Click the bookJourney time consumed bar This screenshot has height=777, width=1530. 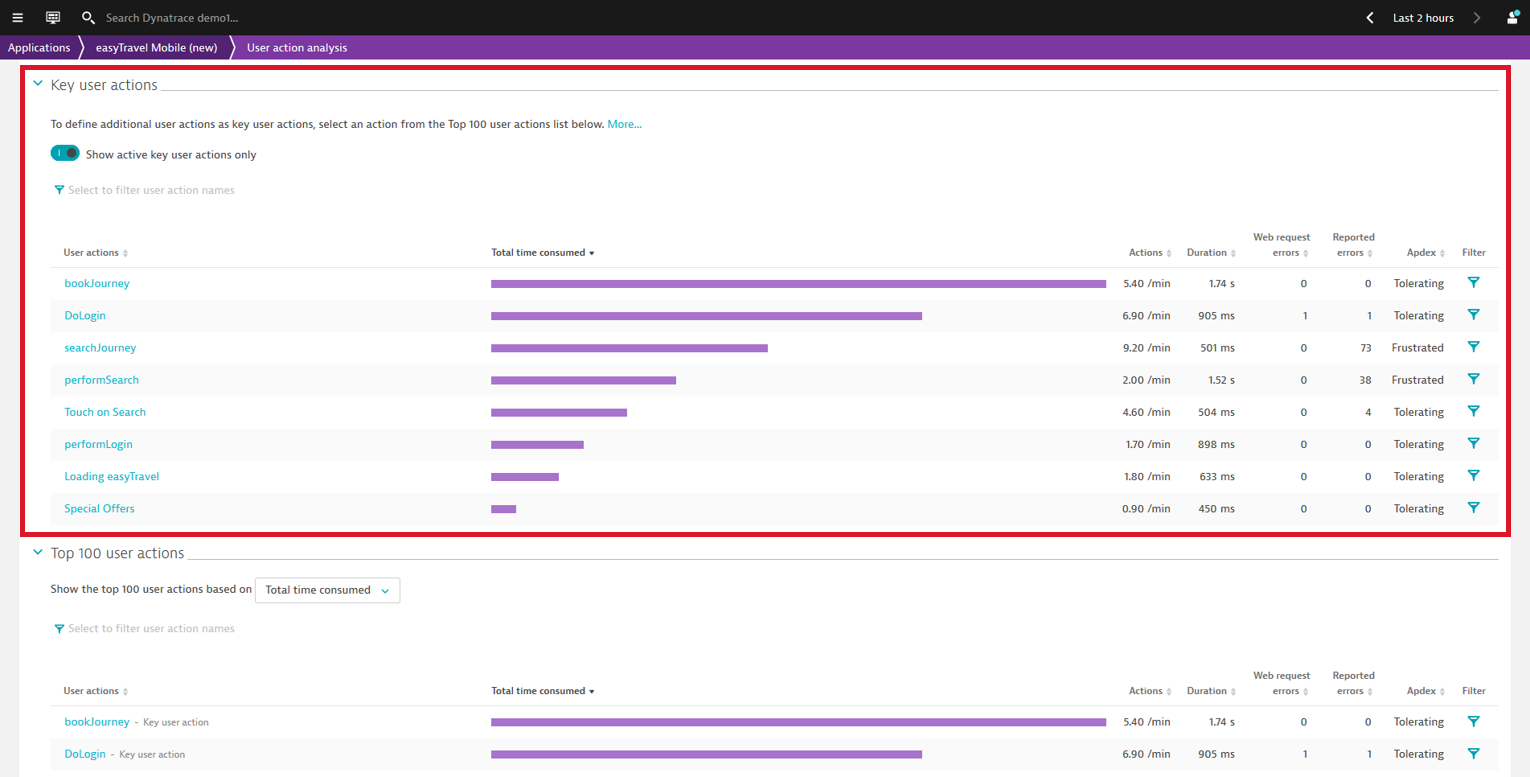[798, 284]
